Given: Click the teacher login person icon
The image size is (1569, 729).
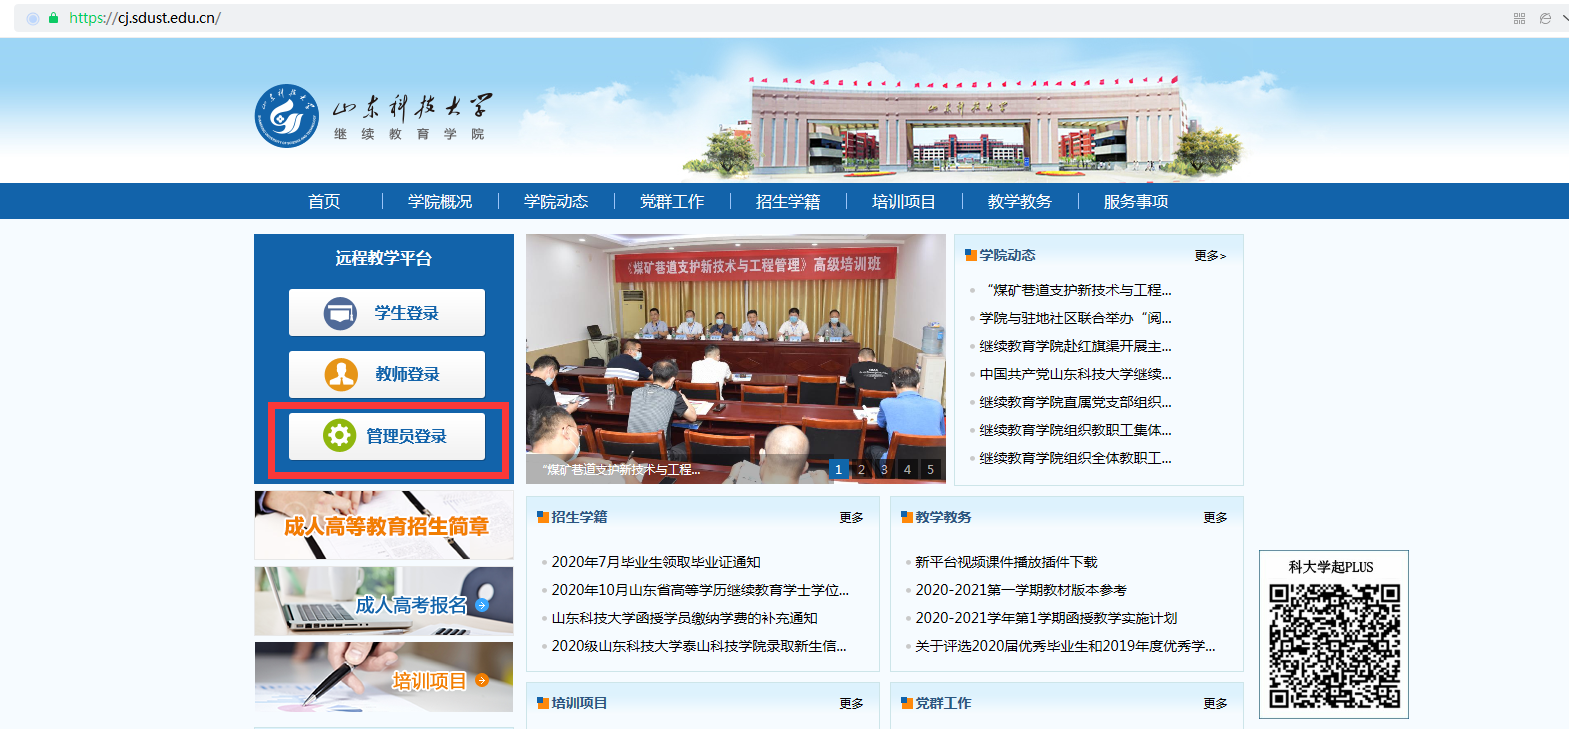Looking at the screenshot, I should click(x=341, y=375).
